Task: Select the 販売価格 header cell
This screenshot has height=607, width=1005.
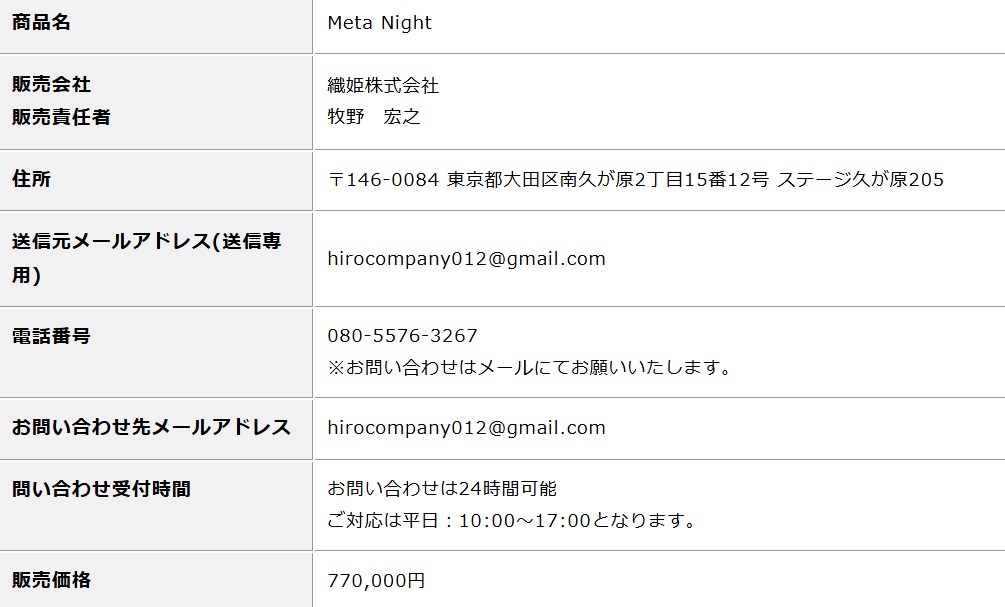Action: 156,579
